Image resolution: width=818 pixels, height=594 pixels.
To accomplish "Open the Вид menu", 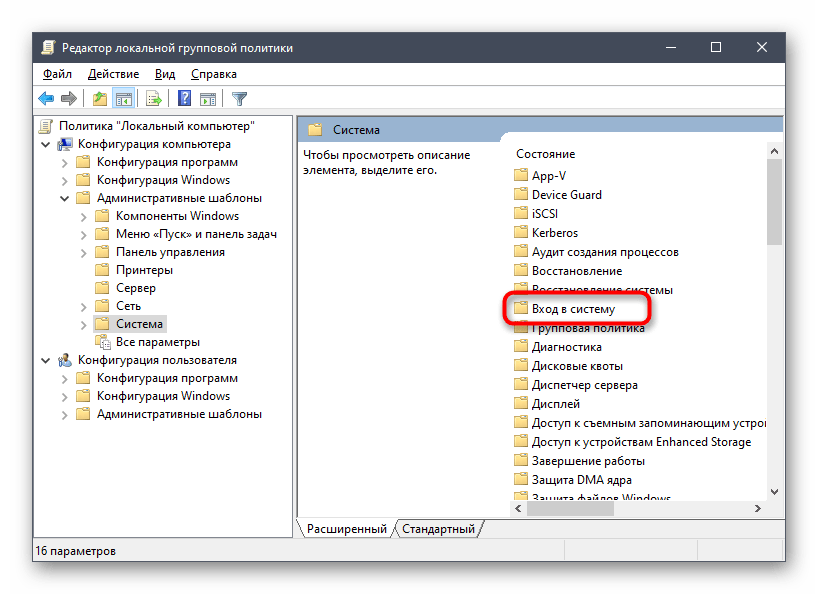I will pos(165,74).
